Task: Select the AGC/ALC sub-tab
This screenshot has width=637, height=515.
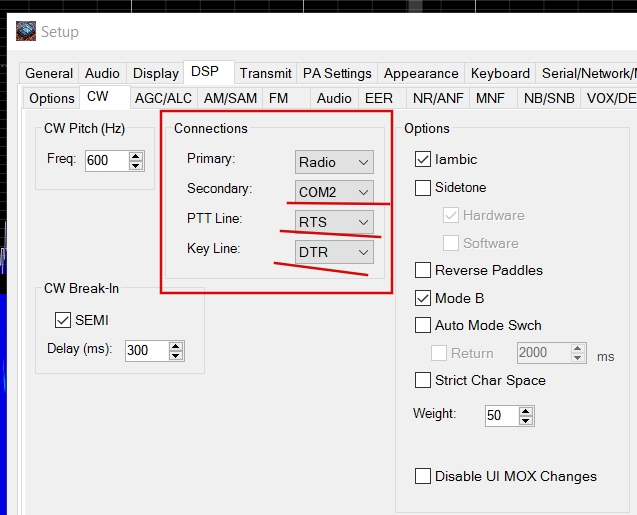Action: (x=164, y=98)
